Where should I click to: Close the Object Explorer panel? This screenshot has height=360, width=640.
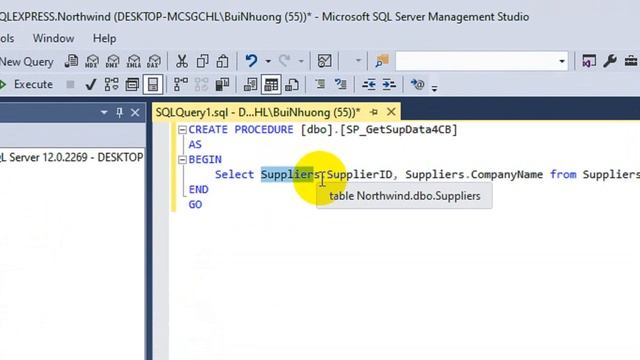pyautogui.click(x=135, y=112)
